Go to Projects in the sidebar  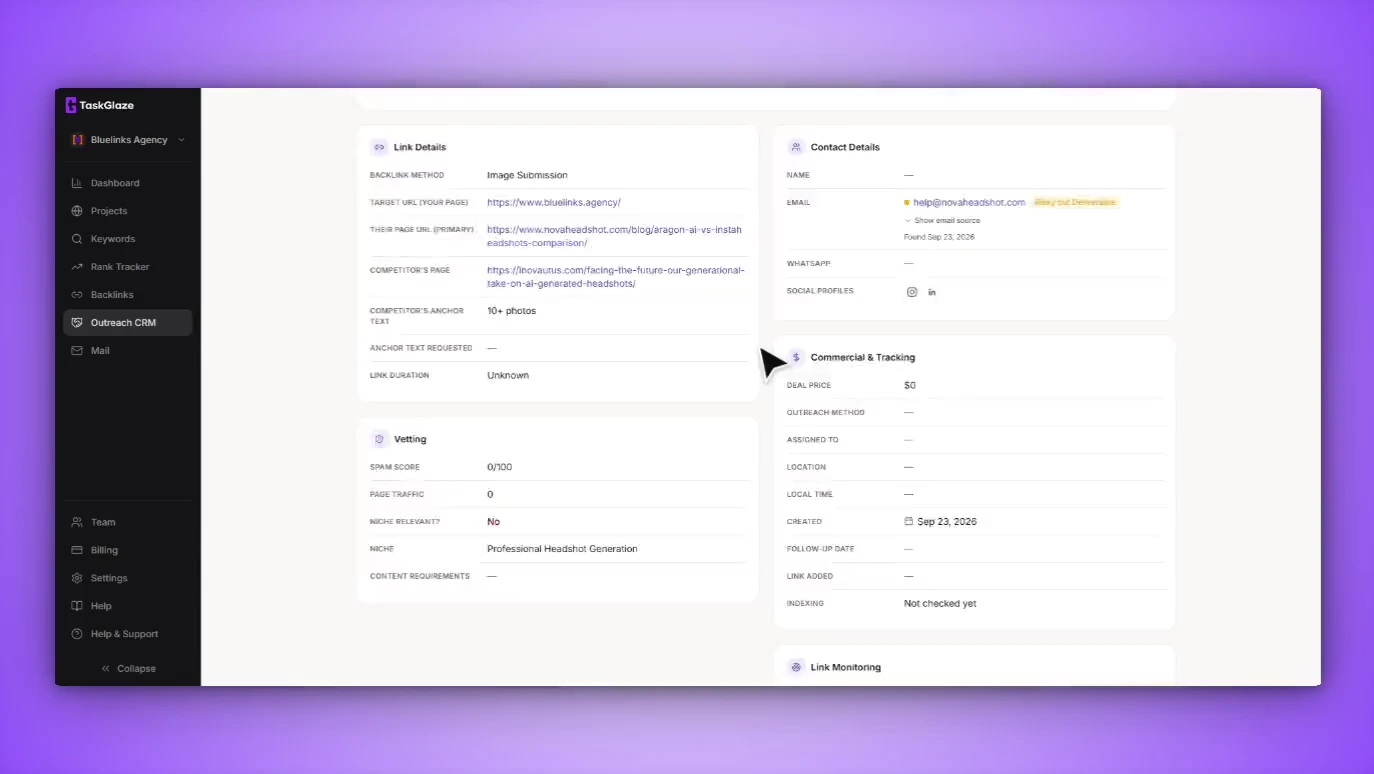coord(127,211)
